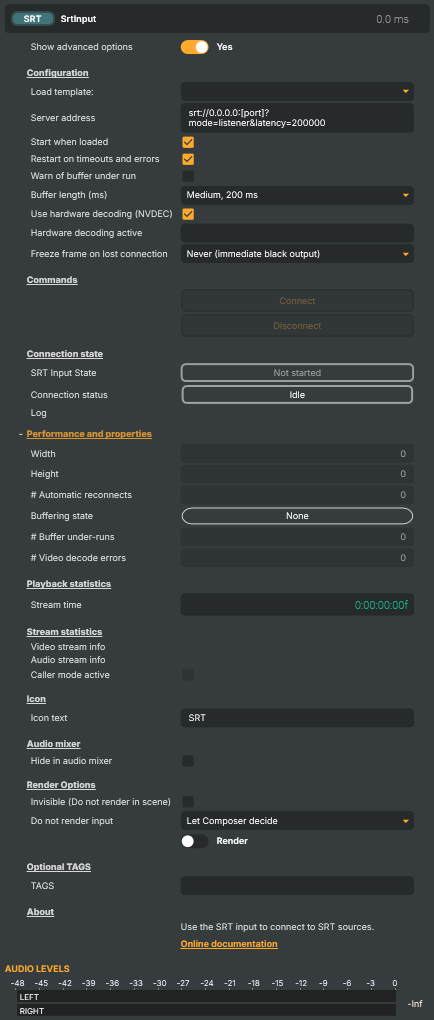Enable Warn of buffer under run
The width and height of the screenshot is (434, 1020).
click(188, 176)
